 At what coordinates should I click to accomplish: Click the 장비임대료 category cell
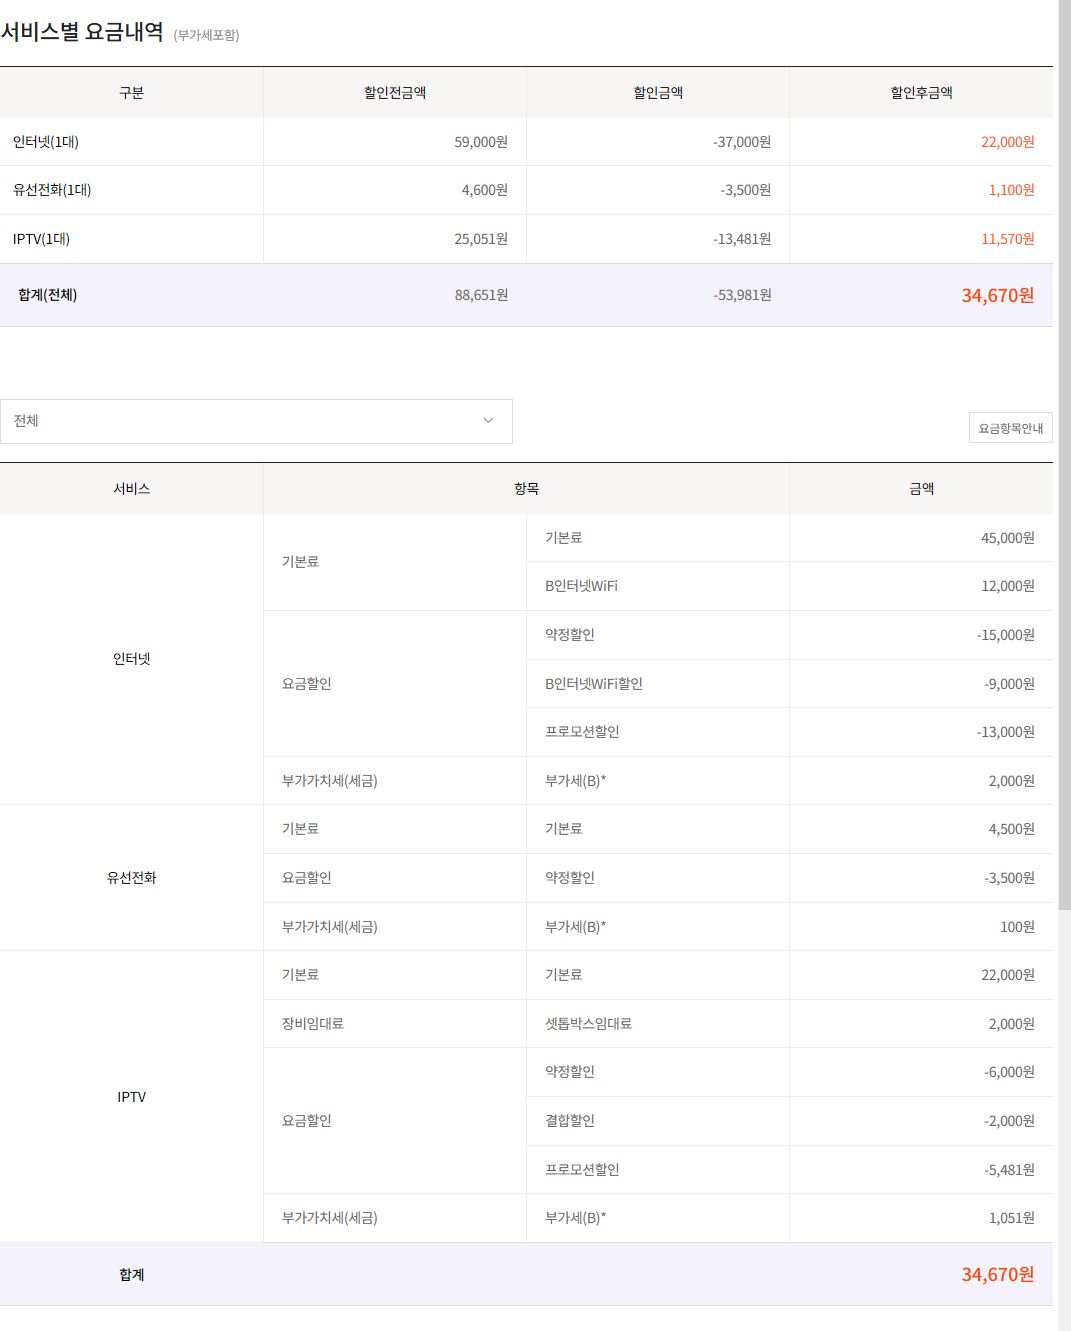[312, 1024]
